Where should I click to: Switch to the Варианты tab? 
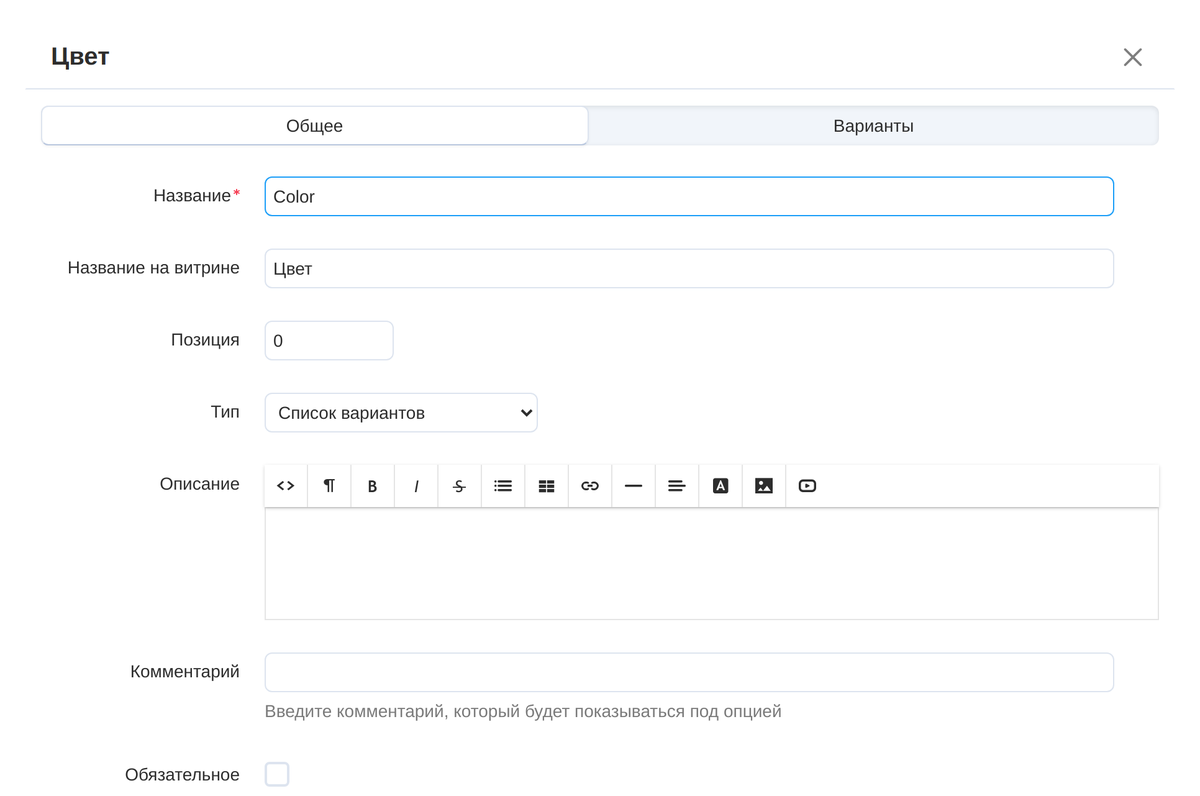(873, 126)
